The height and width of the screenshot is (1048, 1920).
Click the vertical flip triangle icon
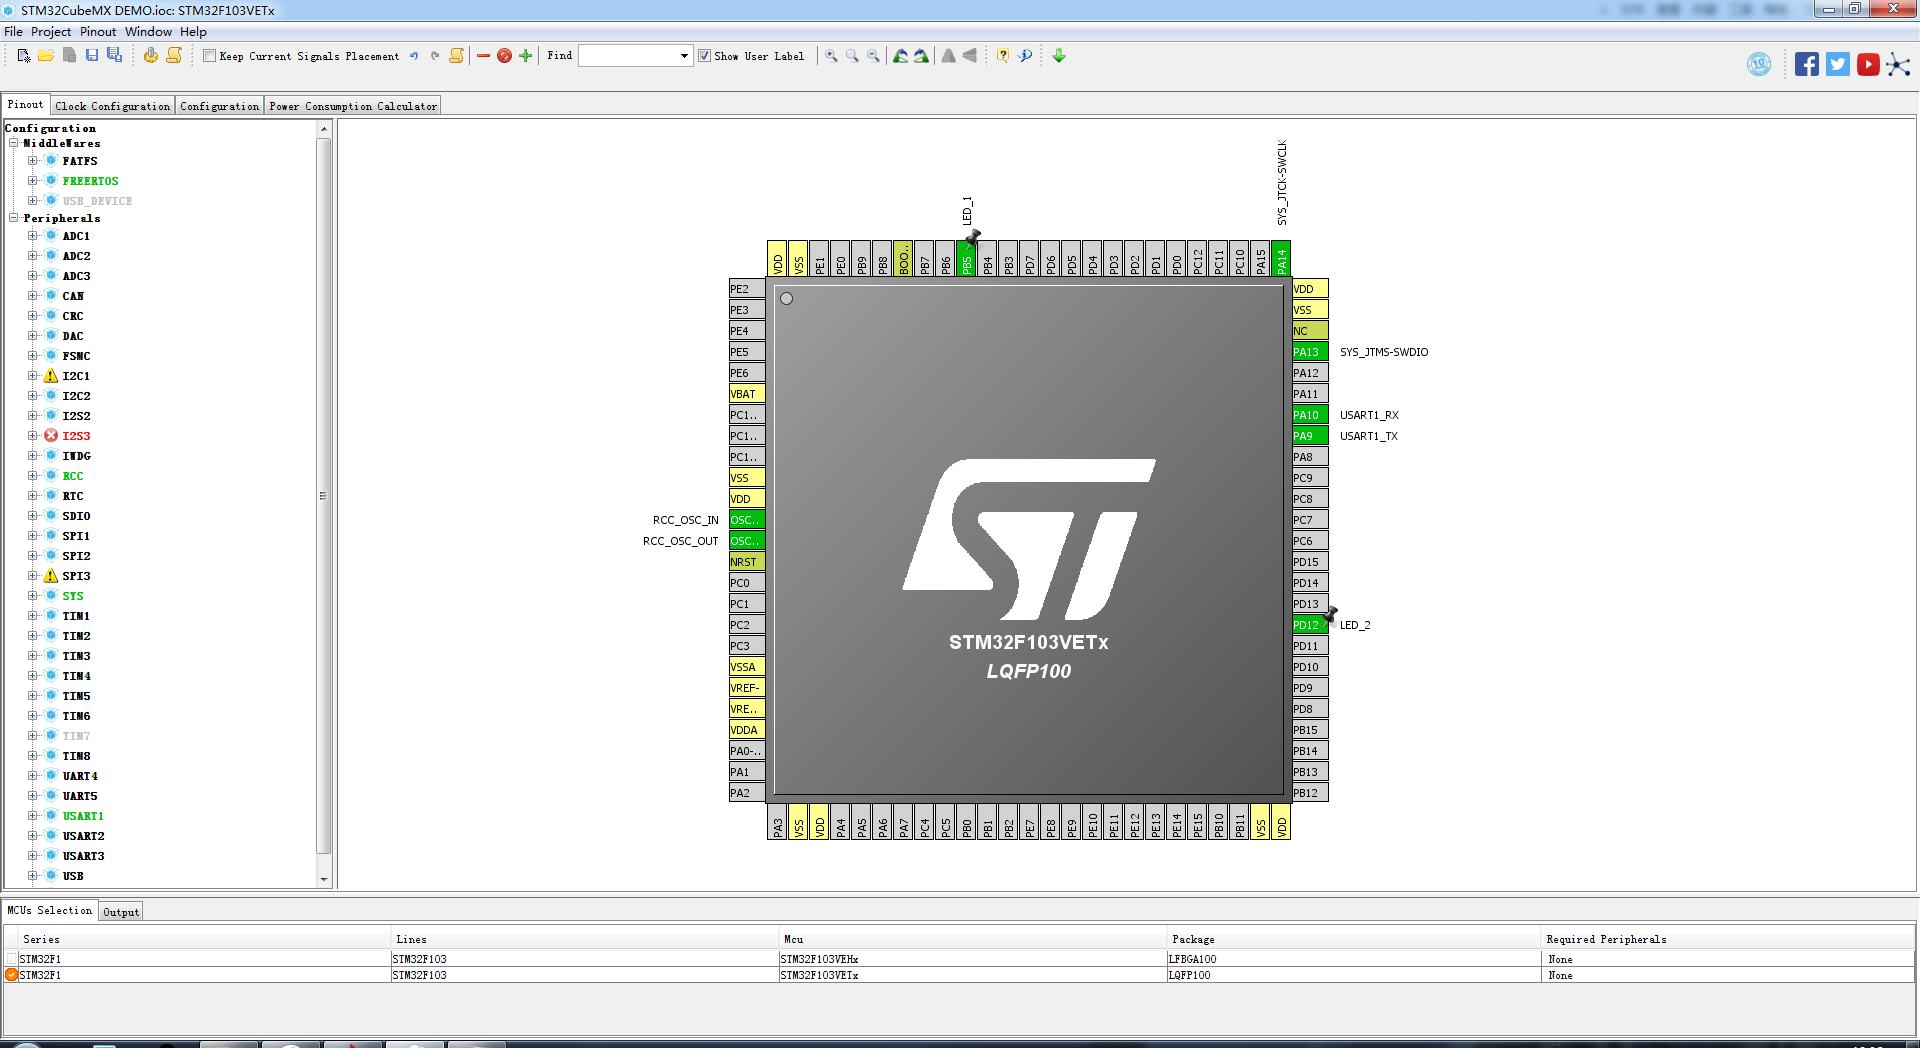pyautogui.click(x=948, y=56)
